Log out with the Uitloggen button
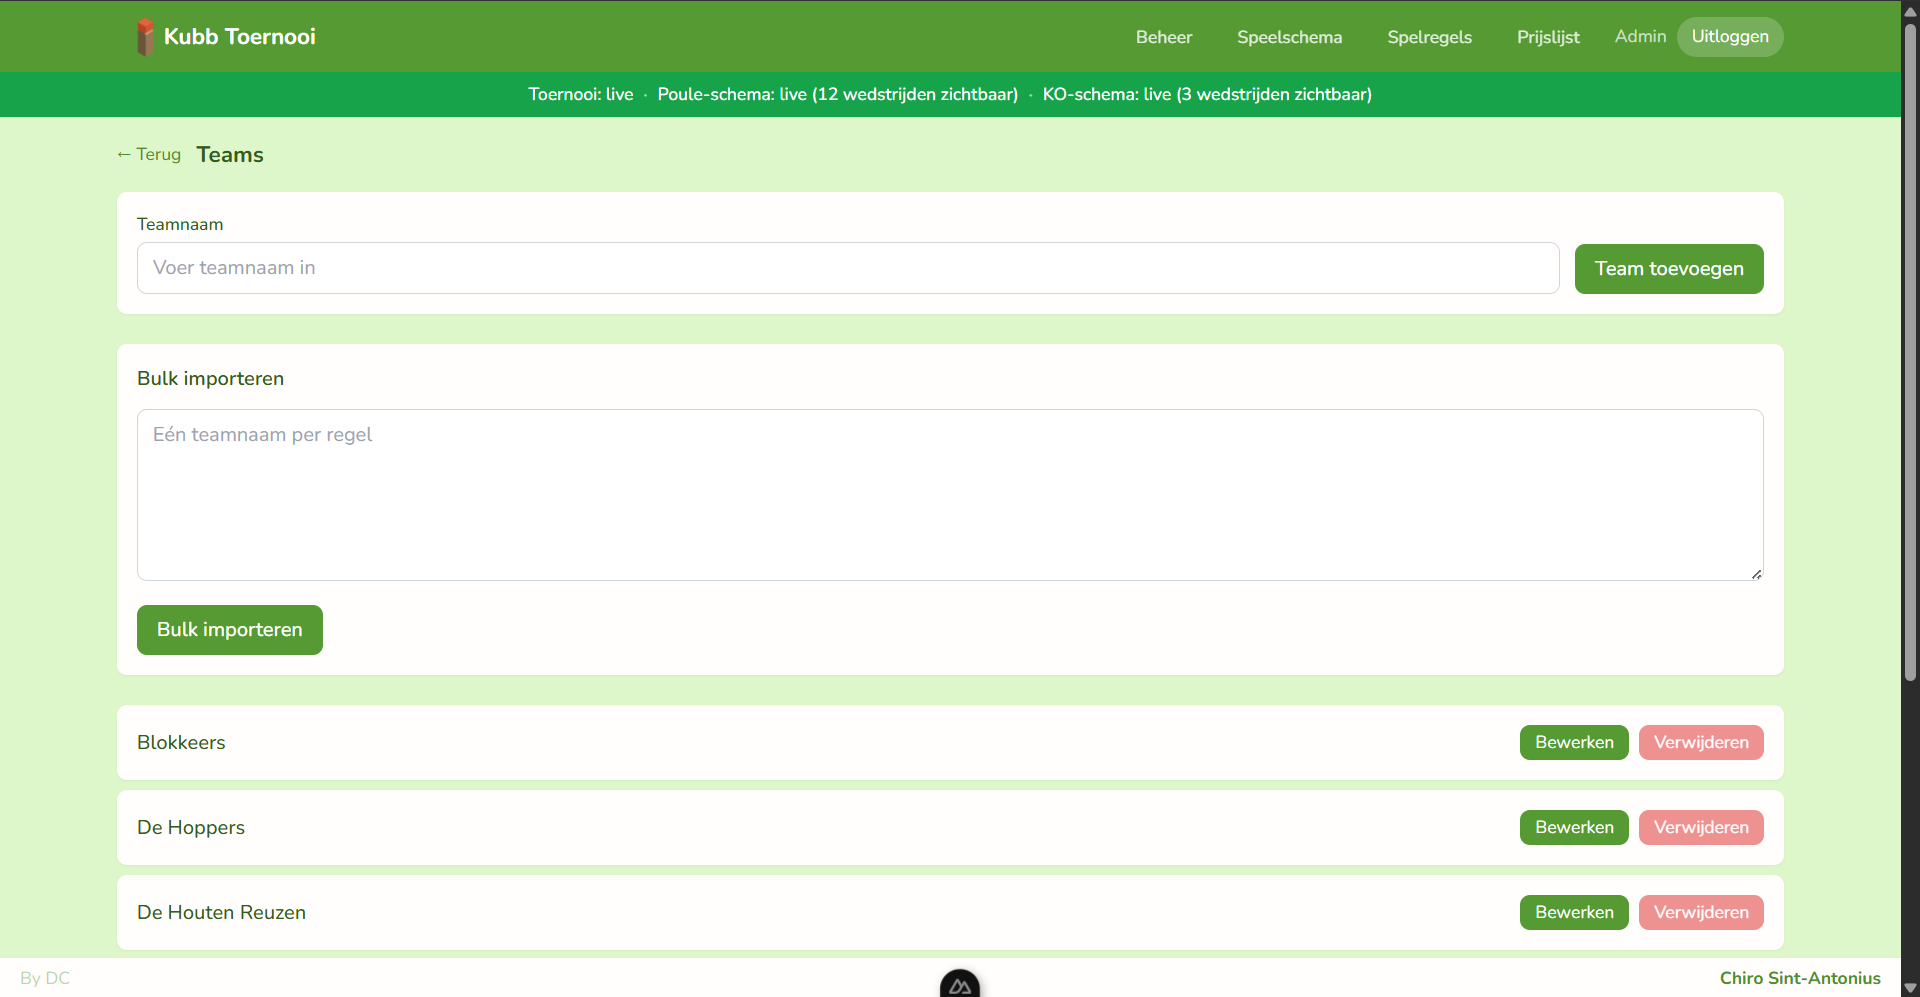 [1730, 37]
